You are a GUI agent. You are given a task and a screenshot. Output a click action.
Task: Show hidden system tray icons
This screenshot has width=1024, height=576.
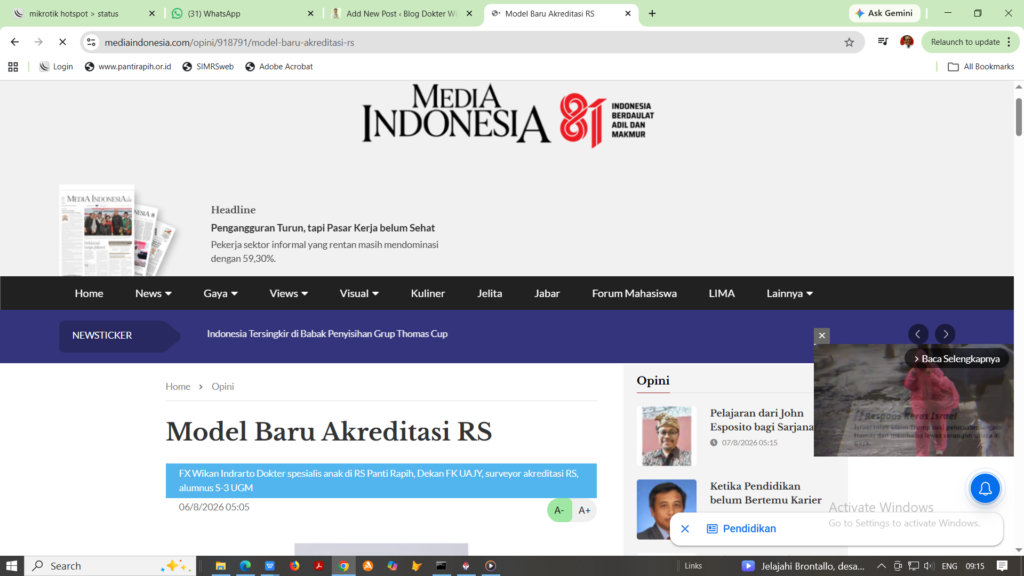click(x=881, y=566)
